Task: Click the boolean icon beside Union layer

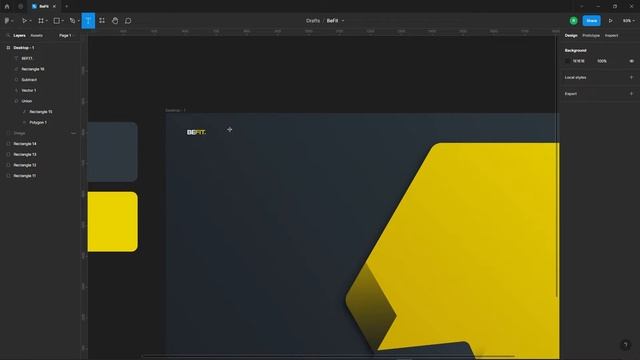Action: 16,101
